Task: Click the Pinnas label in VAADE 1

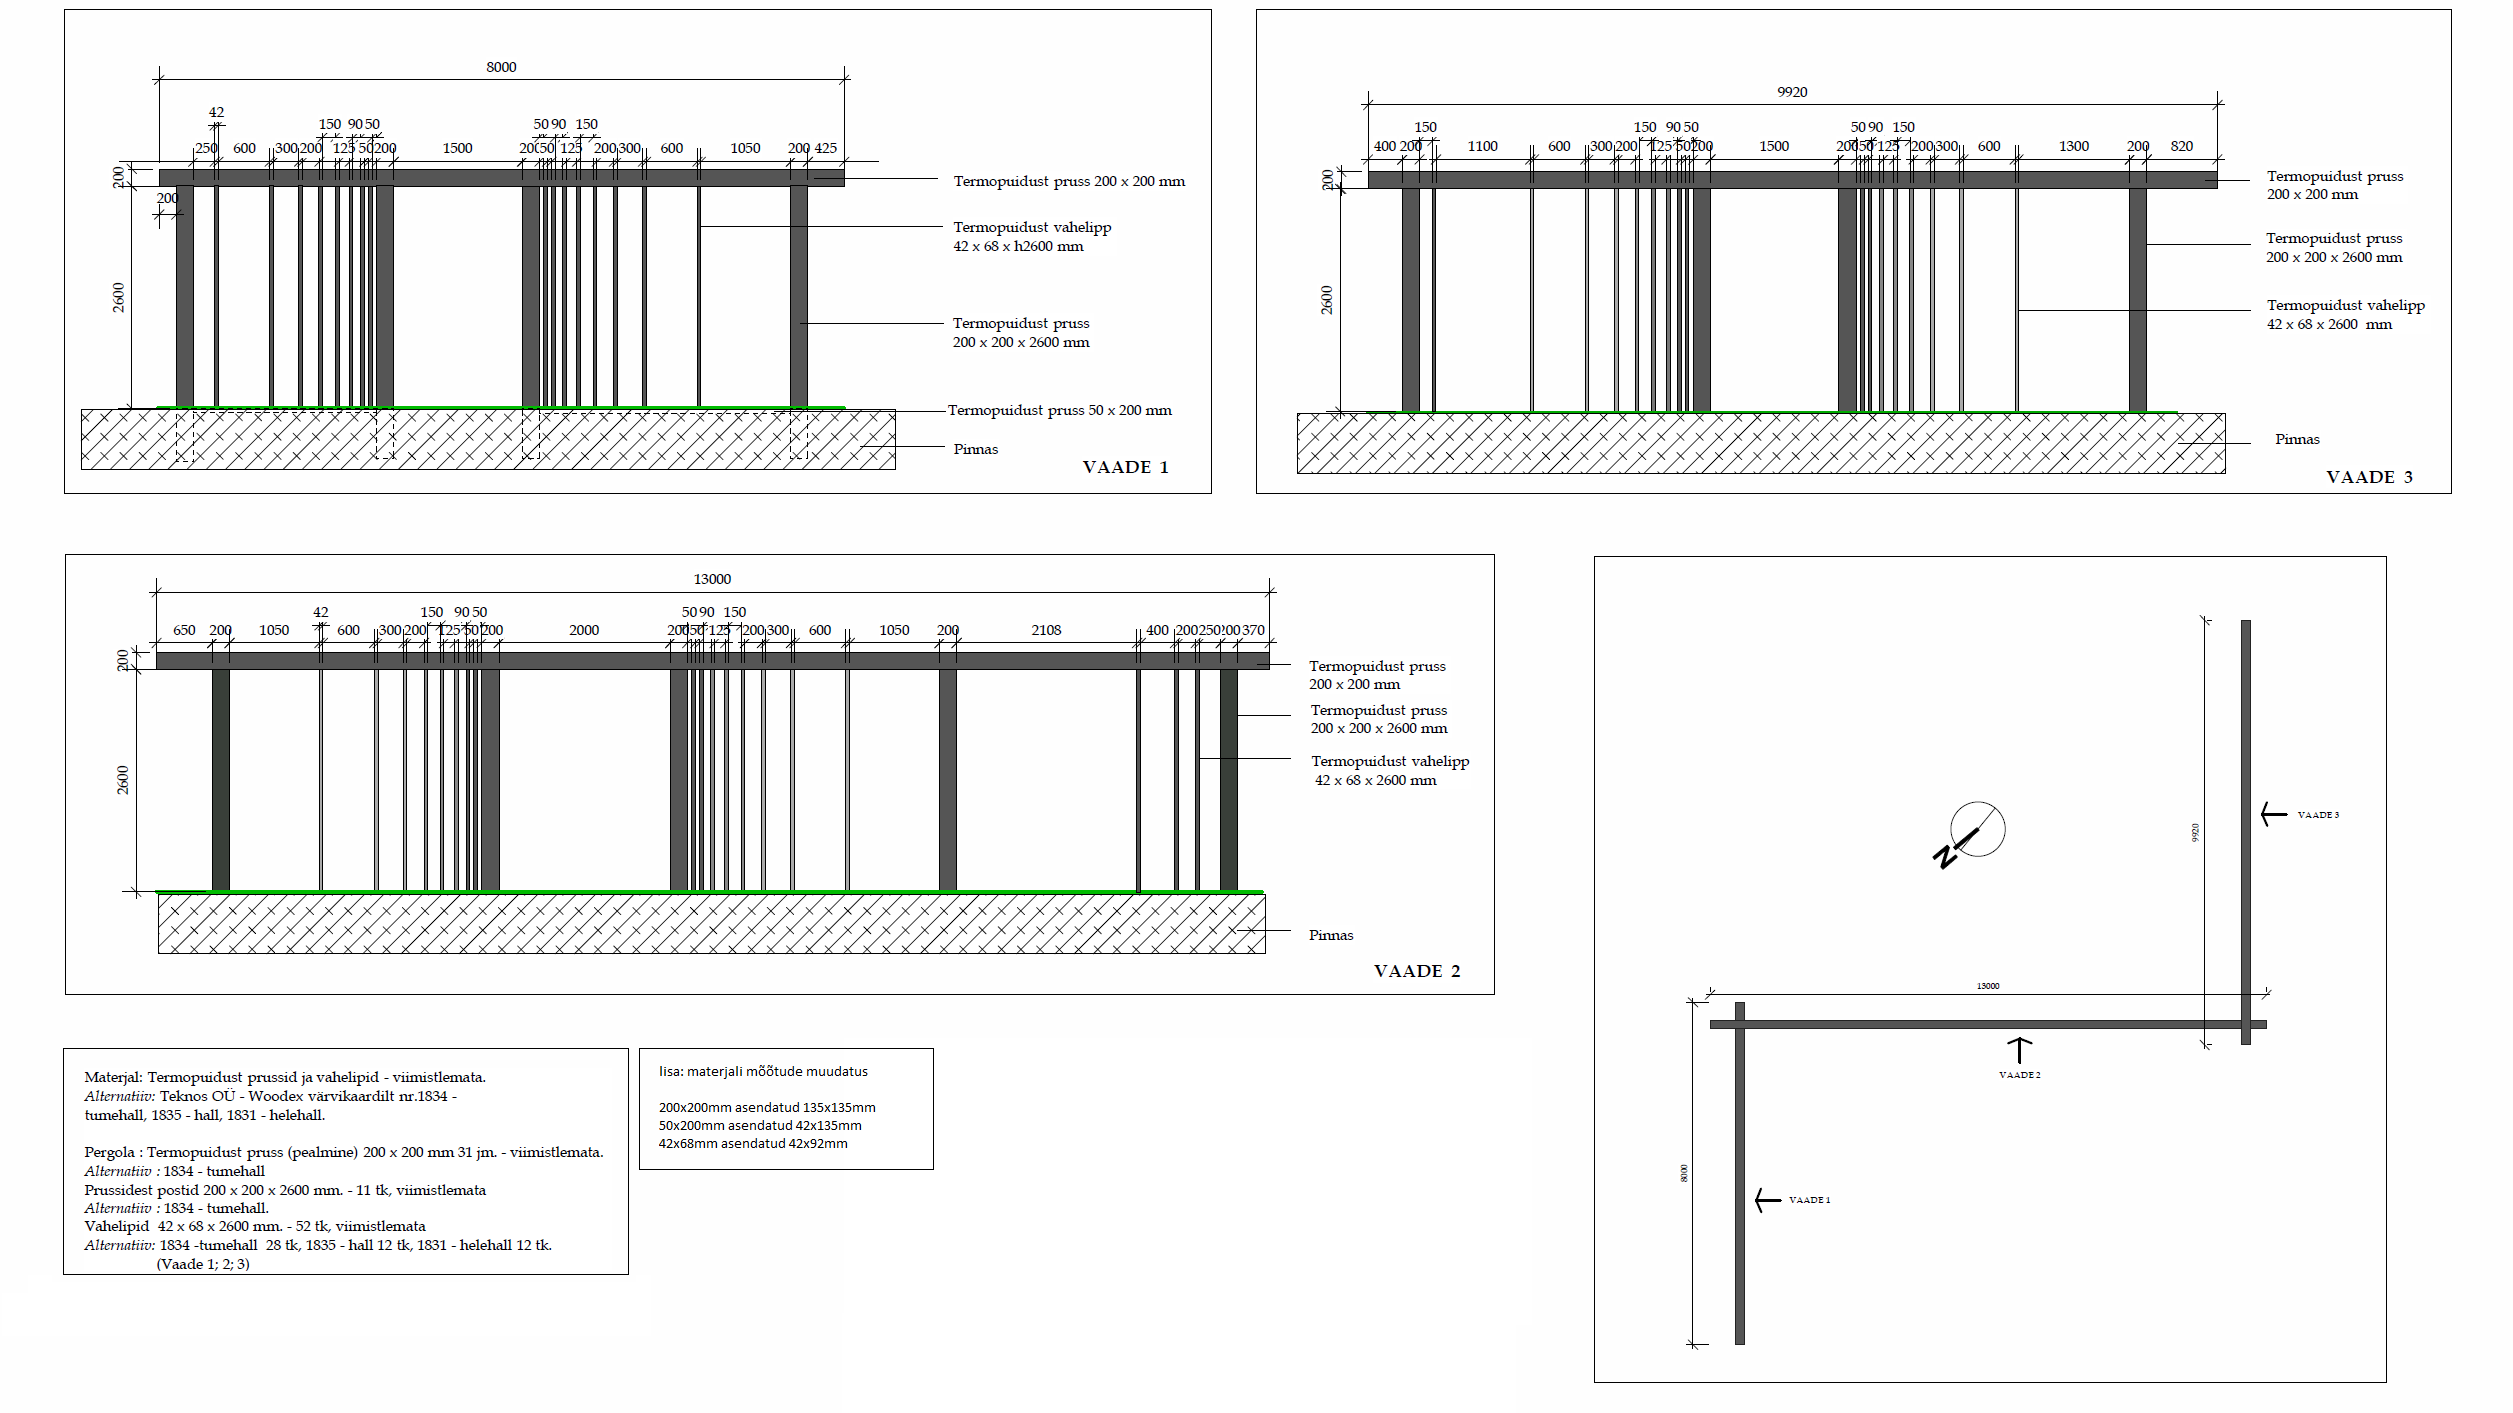Action: click(x=975, y=449)
